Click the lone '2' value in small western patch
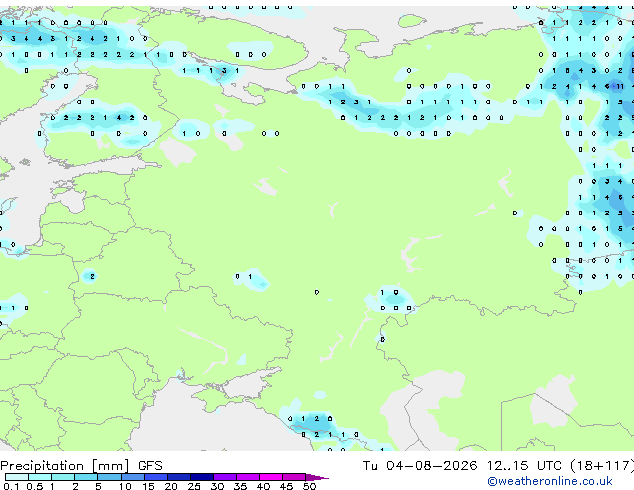The height and width of the screenshot is (490, 634). point(92,276)
